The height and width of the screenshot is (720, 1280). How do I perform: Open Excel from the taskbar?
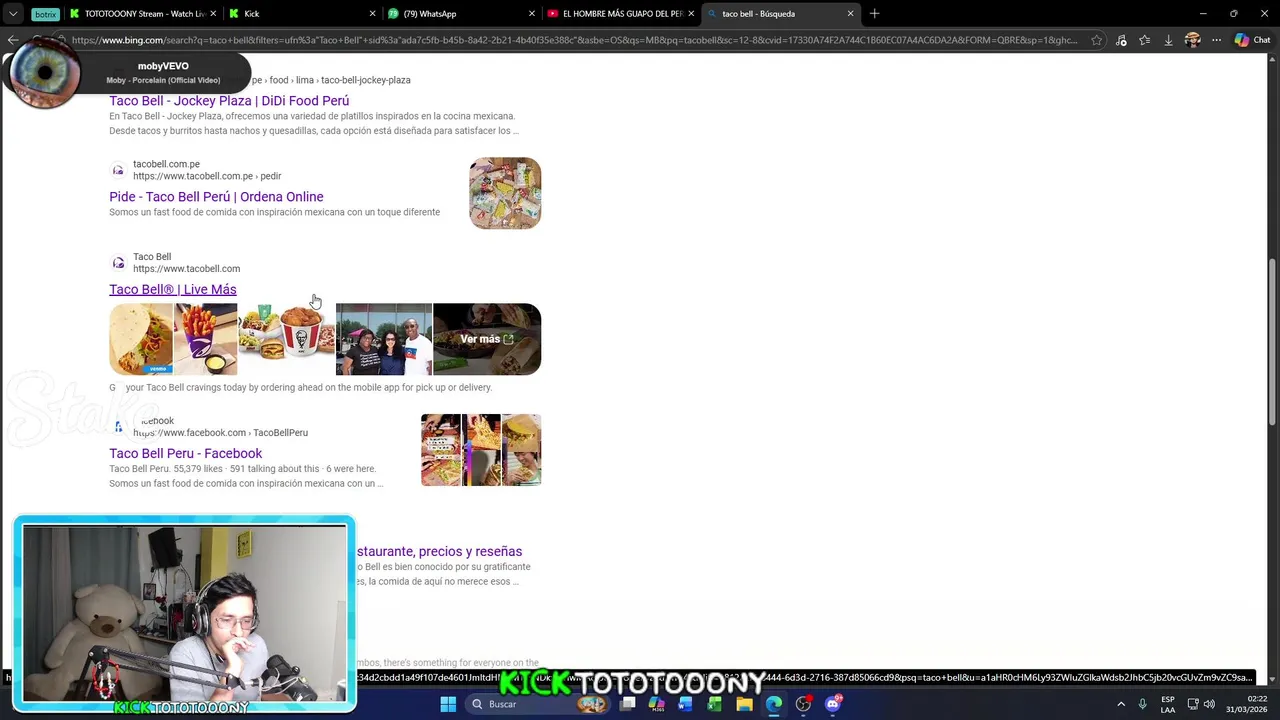click(x=714, y=704)
